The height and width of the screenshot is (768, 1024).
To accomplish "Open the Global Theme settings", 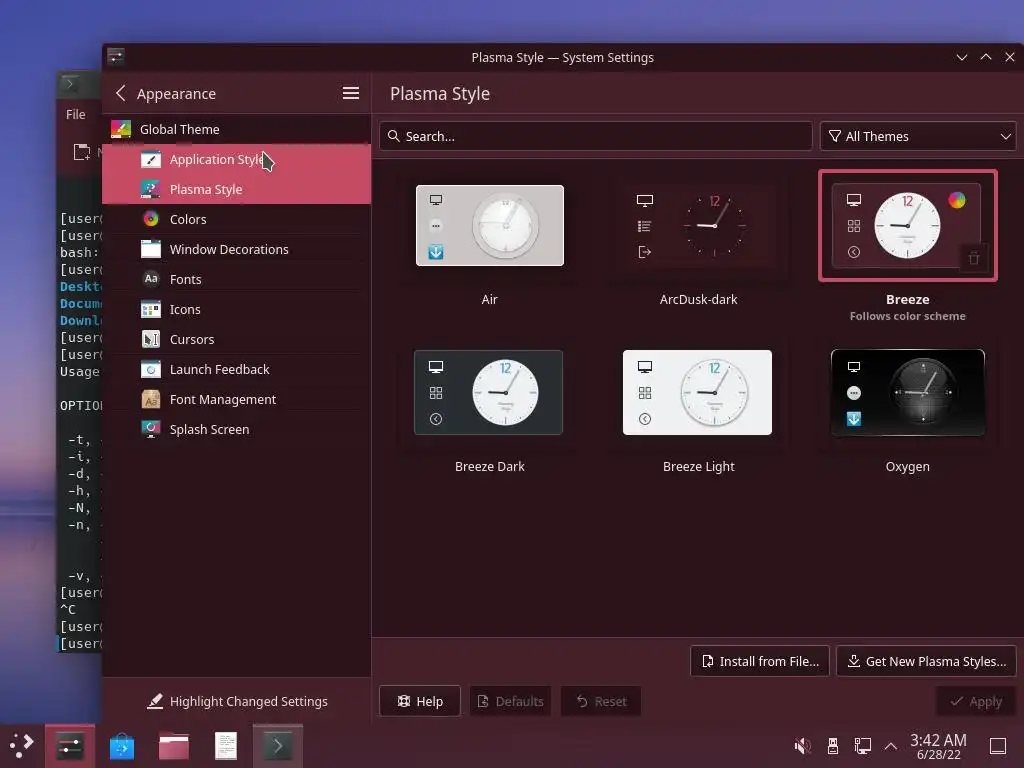I will pyautogui.click(x=236, y=129).
